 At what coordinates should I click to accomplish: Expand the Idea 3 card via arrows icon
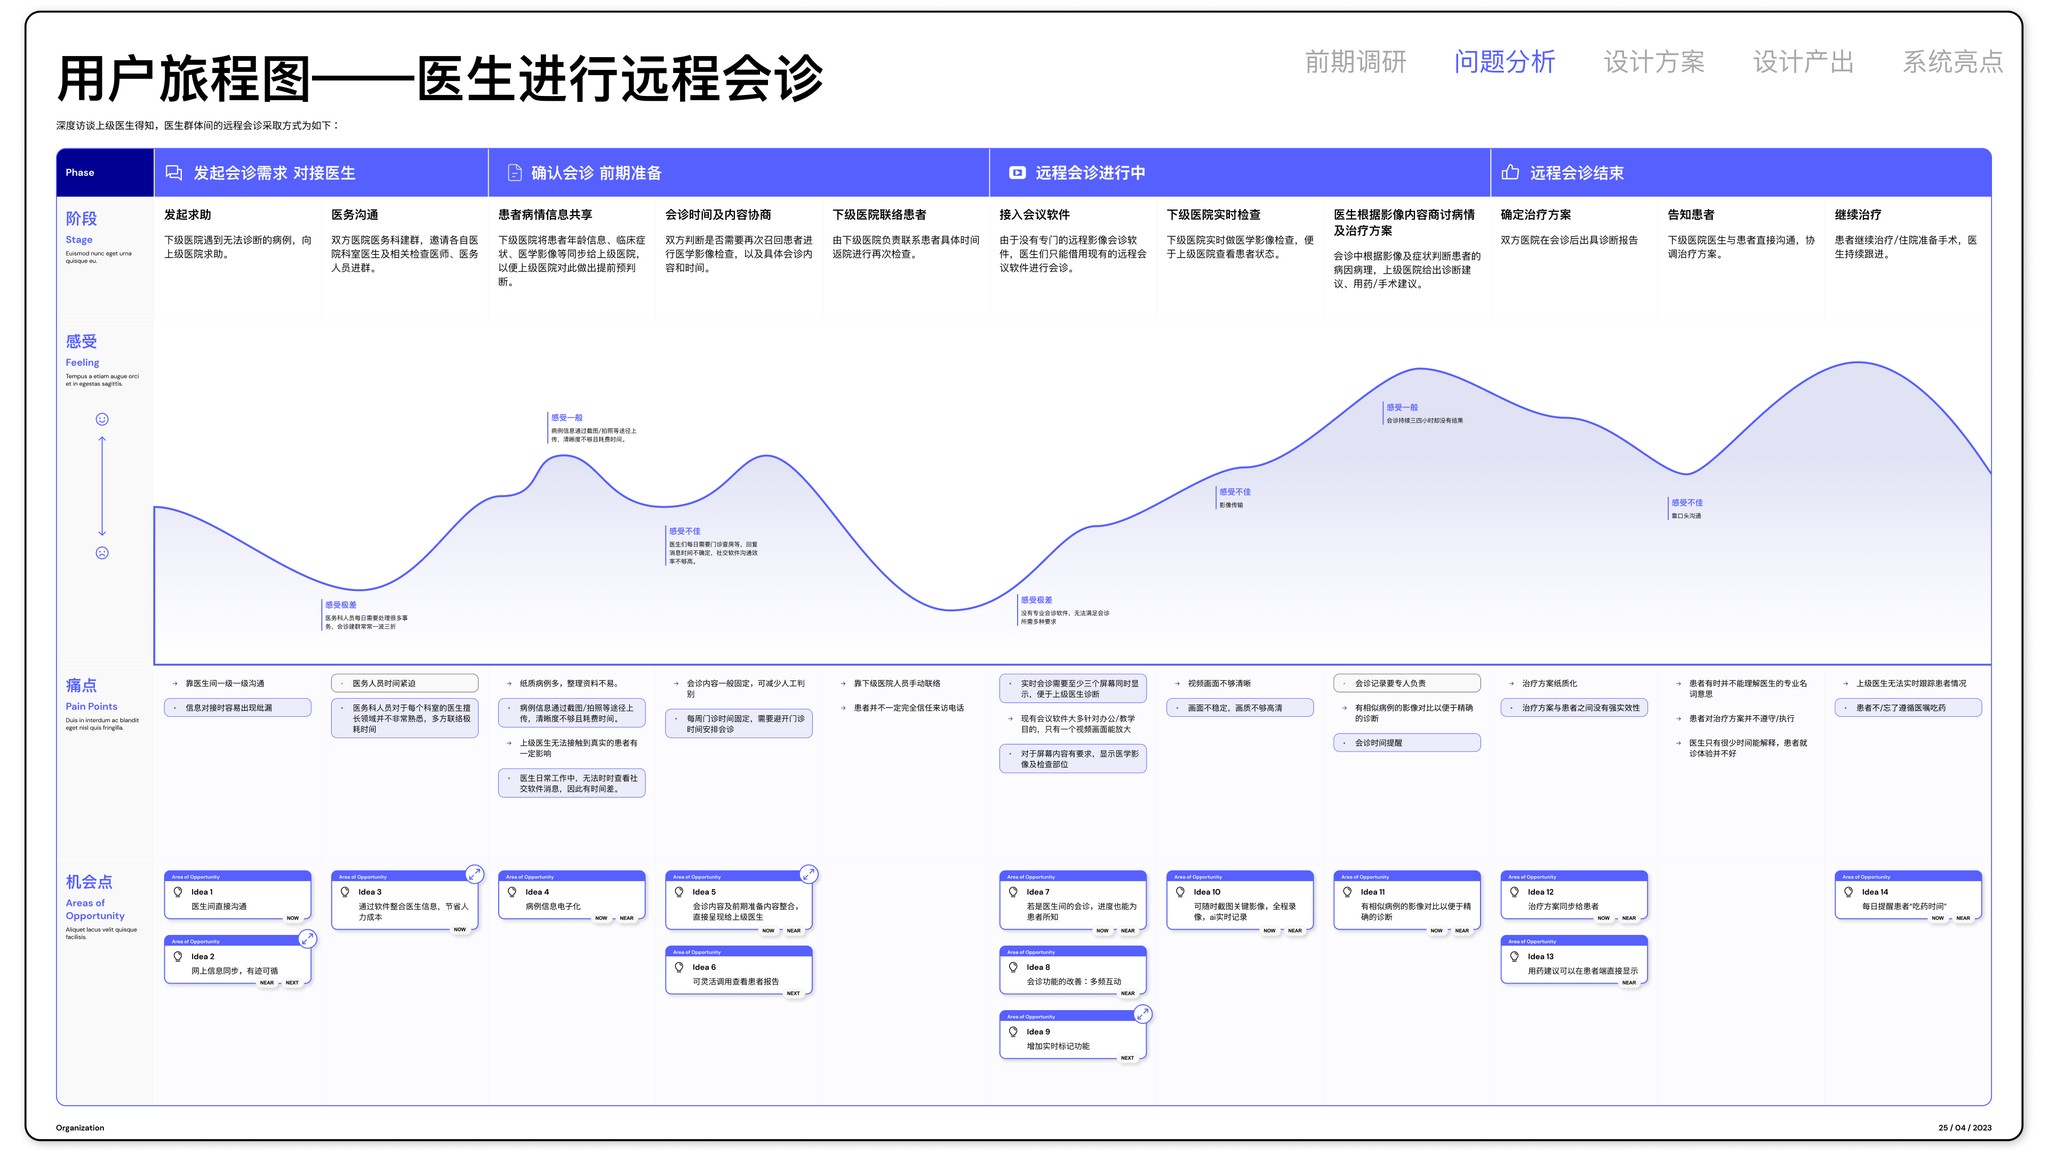pyautogui.click(x=475, y=874)
